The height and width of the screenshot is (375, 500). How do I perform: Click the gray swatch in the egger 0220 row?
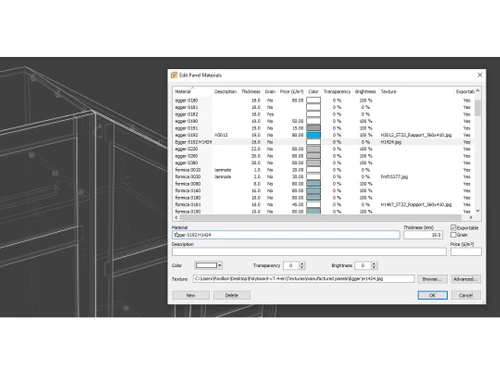click(313, 149)
